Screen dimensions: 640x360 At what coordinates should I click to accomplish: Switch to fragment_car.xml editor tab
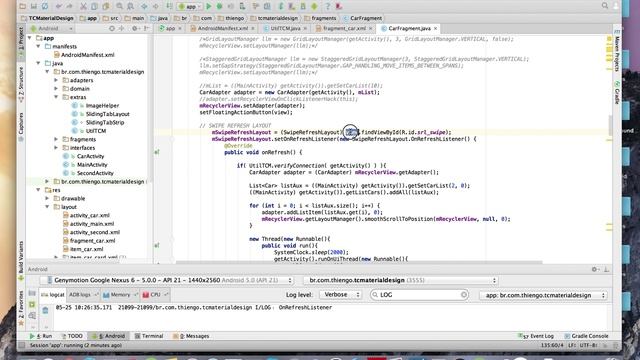[344, 29]
